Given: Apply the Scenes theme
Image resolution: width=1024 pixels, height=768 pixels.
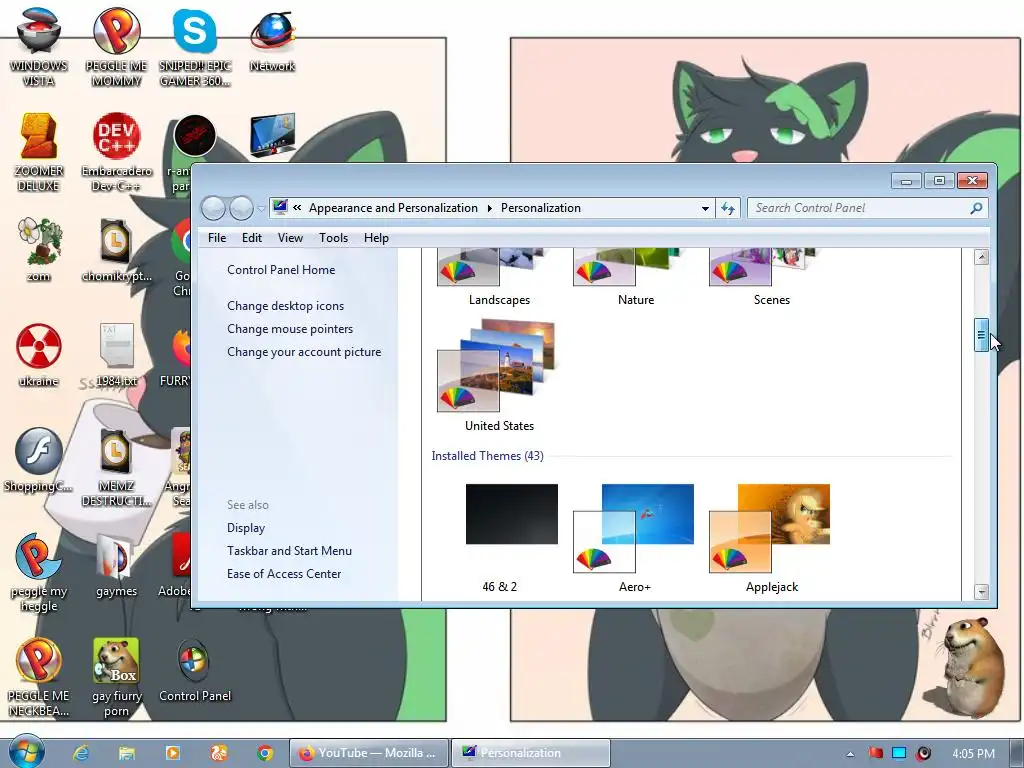Looking at the screenshot, I should point(771,278).
